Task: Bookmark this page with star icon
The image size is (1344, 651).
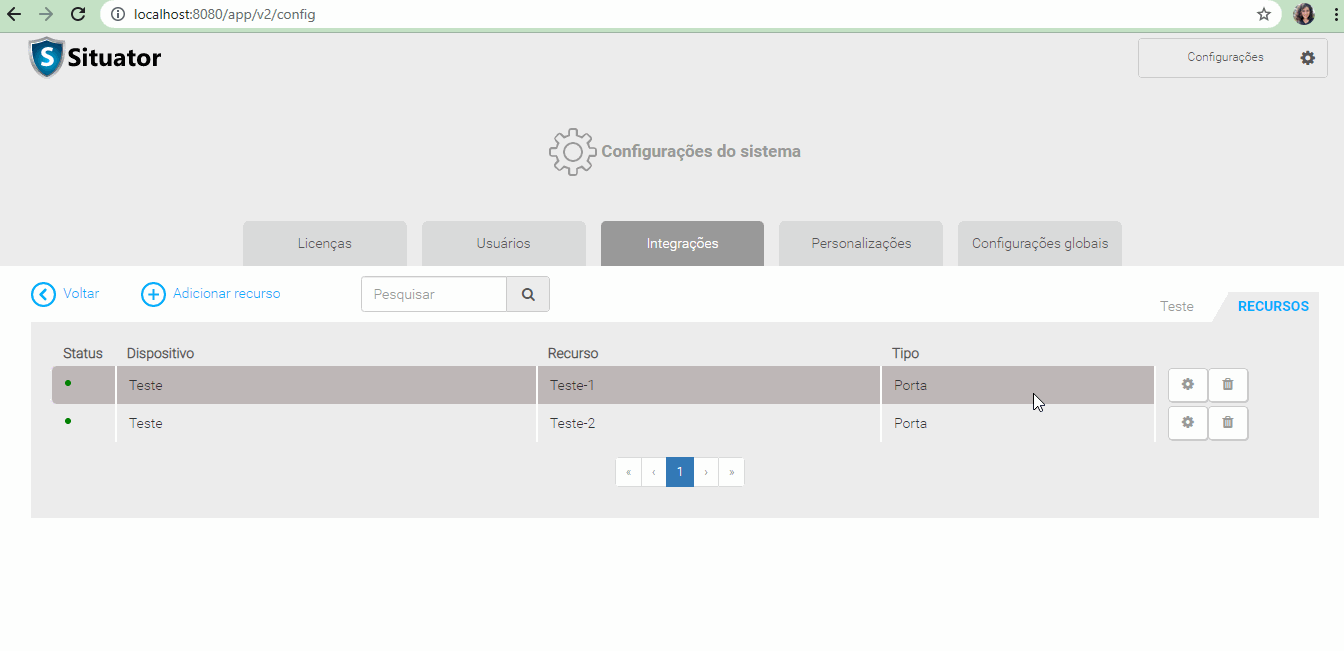Action: pyautogui.click(x=1264, y=14)
